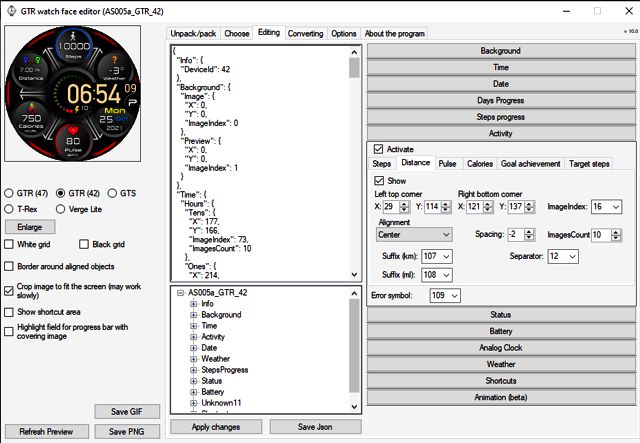Viewport: 640px width, 443px height.
Task: Expand the Steps progress section
Action: (x=501, y=117)
